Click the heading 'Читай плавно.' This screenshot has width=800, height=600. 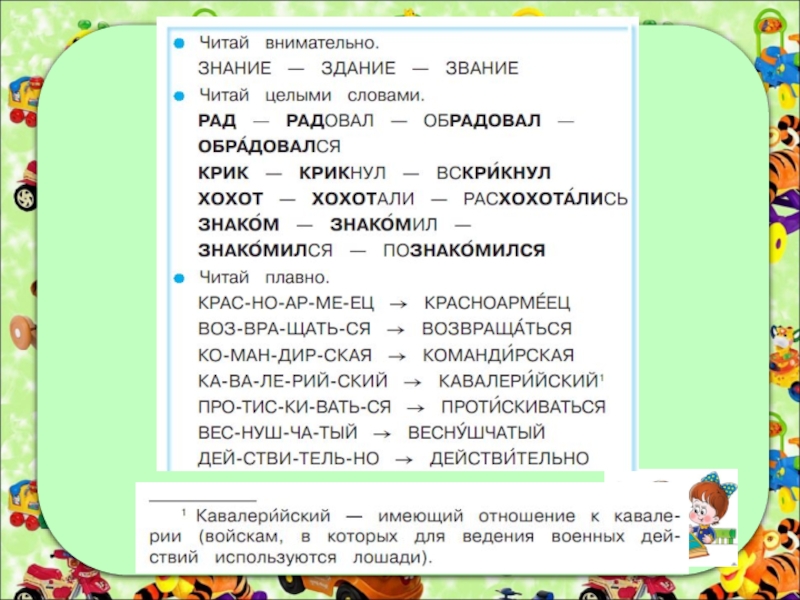[x=264, y=278]
